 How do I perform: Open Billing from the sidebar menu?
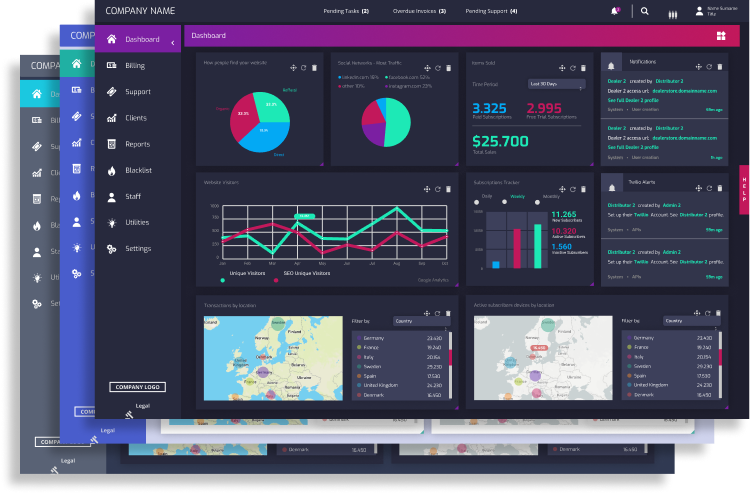[x=137, y=65]
